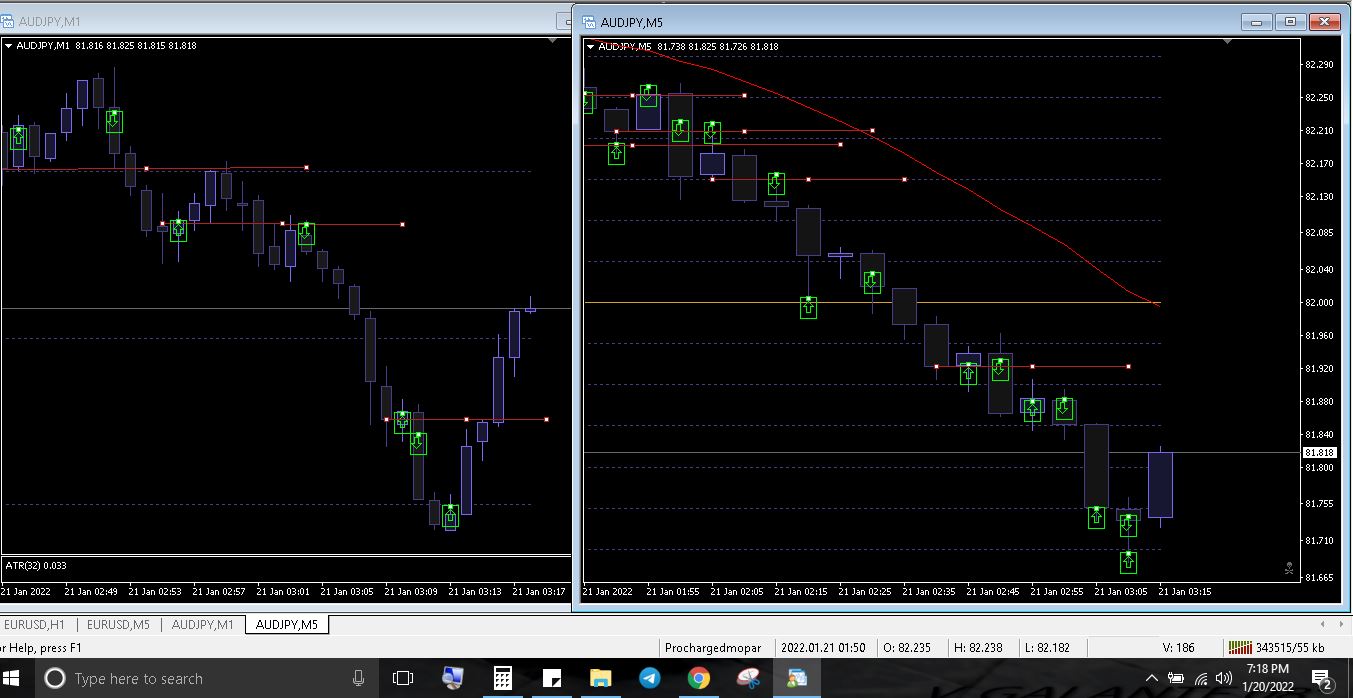1353x698 pixels.
Task: Show hidden system tray icons
Action: [x=1152, y=679]
